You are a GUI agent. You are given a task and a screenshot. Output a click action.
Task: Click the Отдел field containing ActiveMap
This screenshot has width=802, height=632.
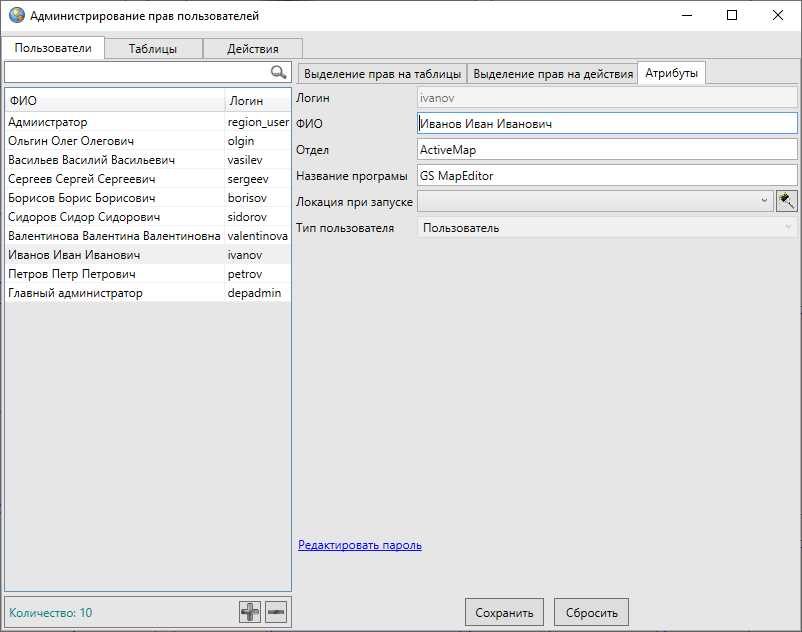606,150
